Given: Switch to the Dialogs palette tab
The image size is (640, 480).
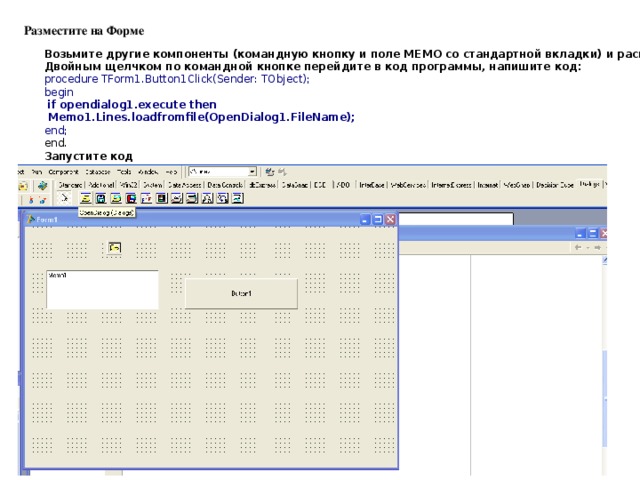Looking at the screenshot, I should point(589,184).
